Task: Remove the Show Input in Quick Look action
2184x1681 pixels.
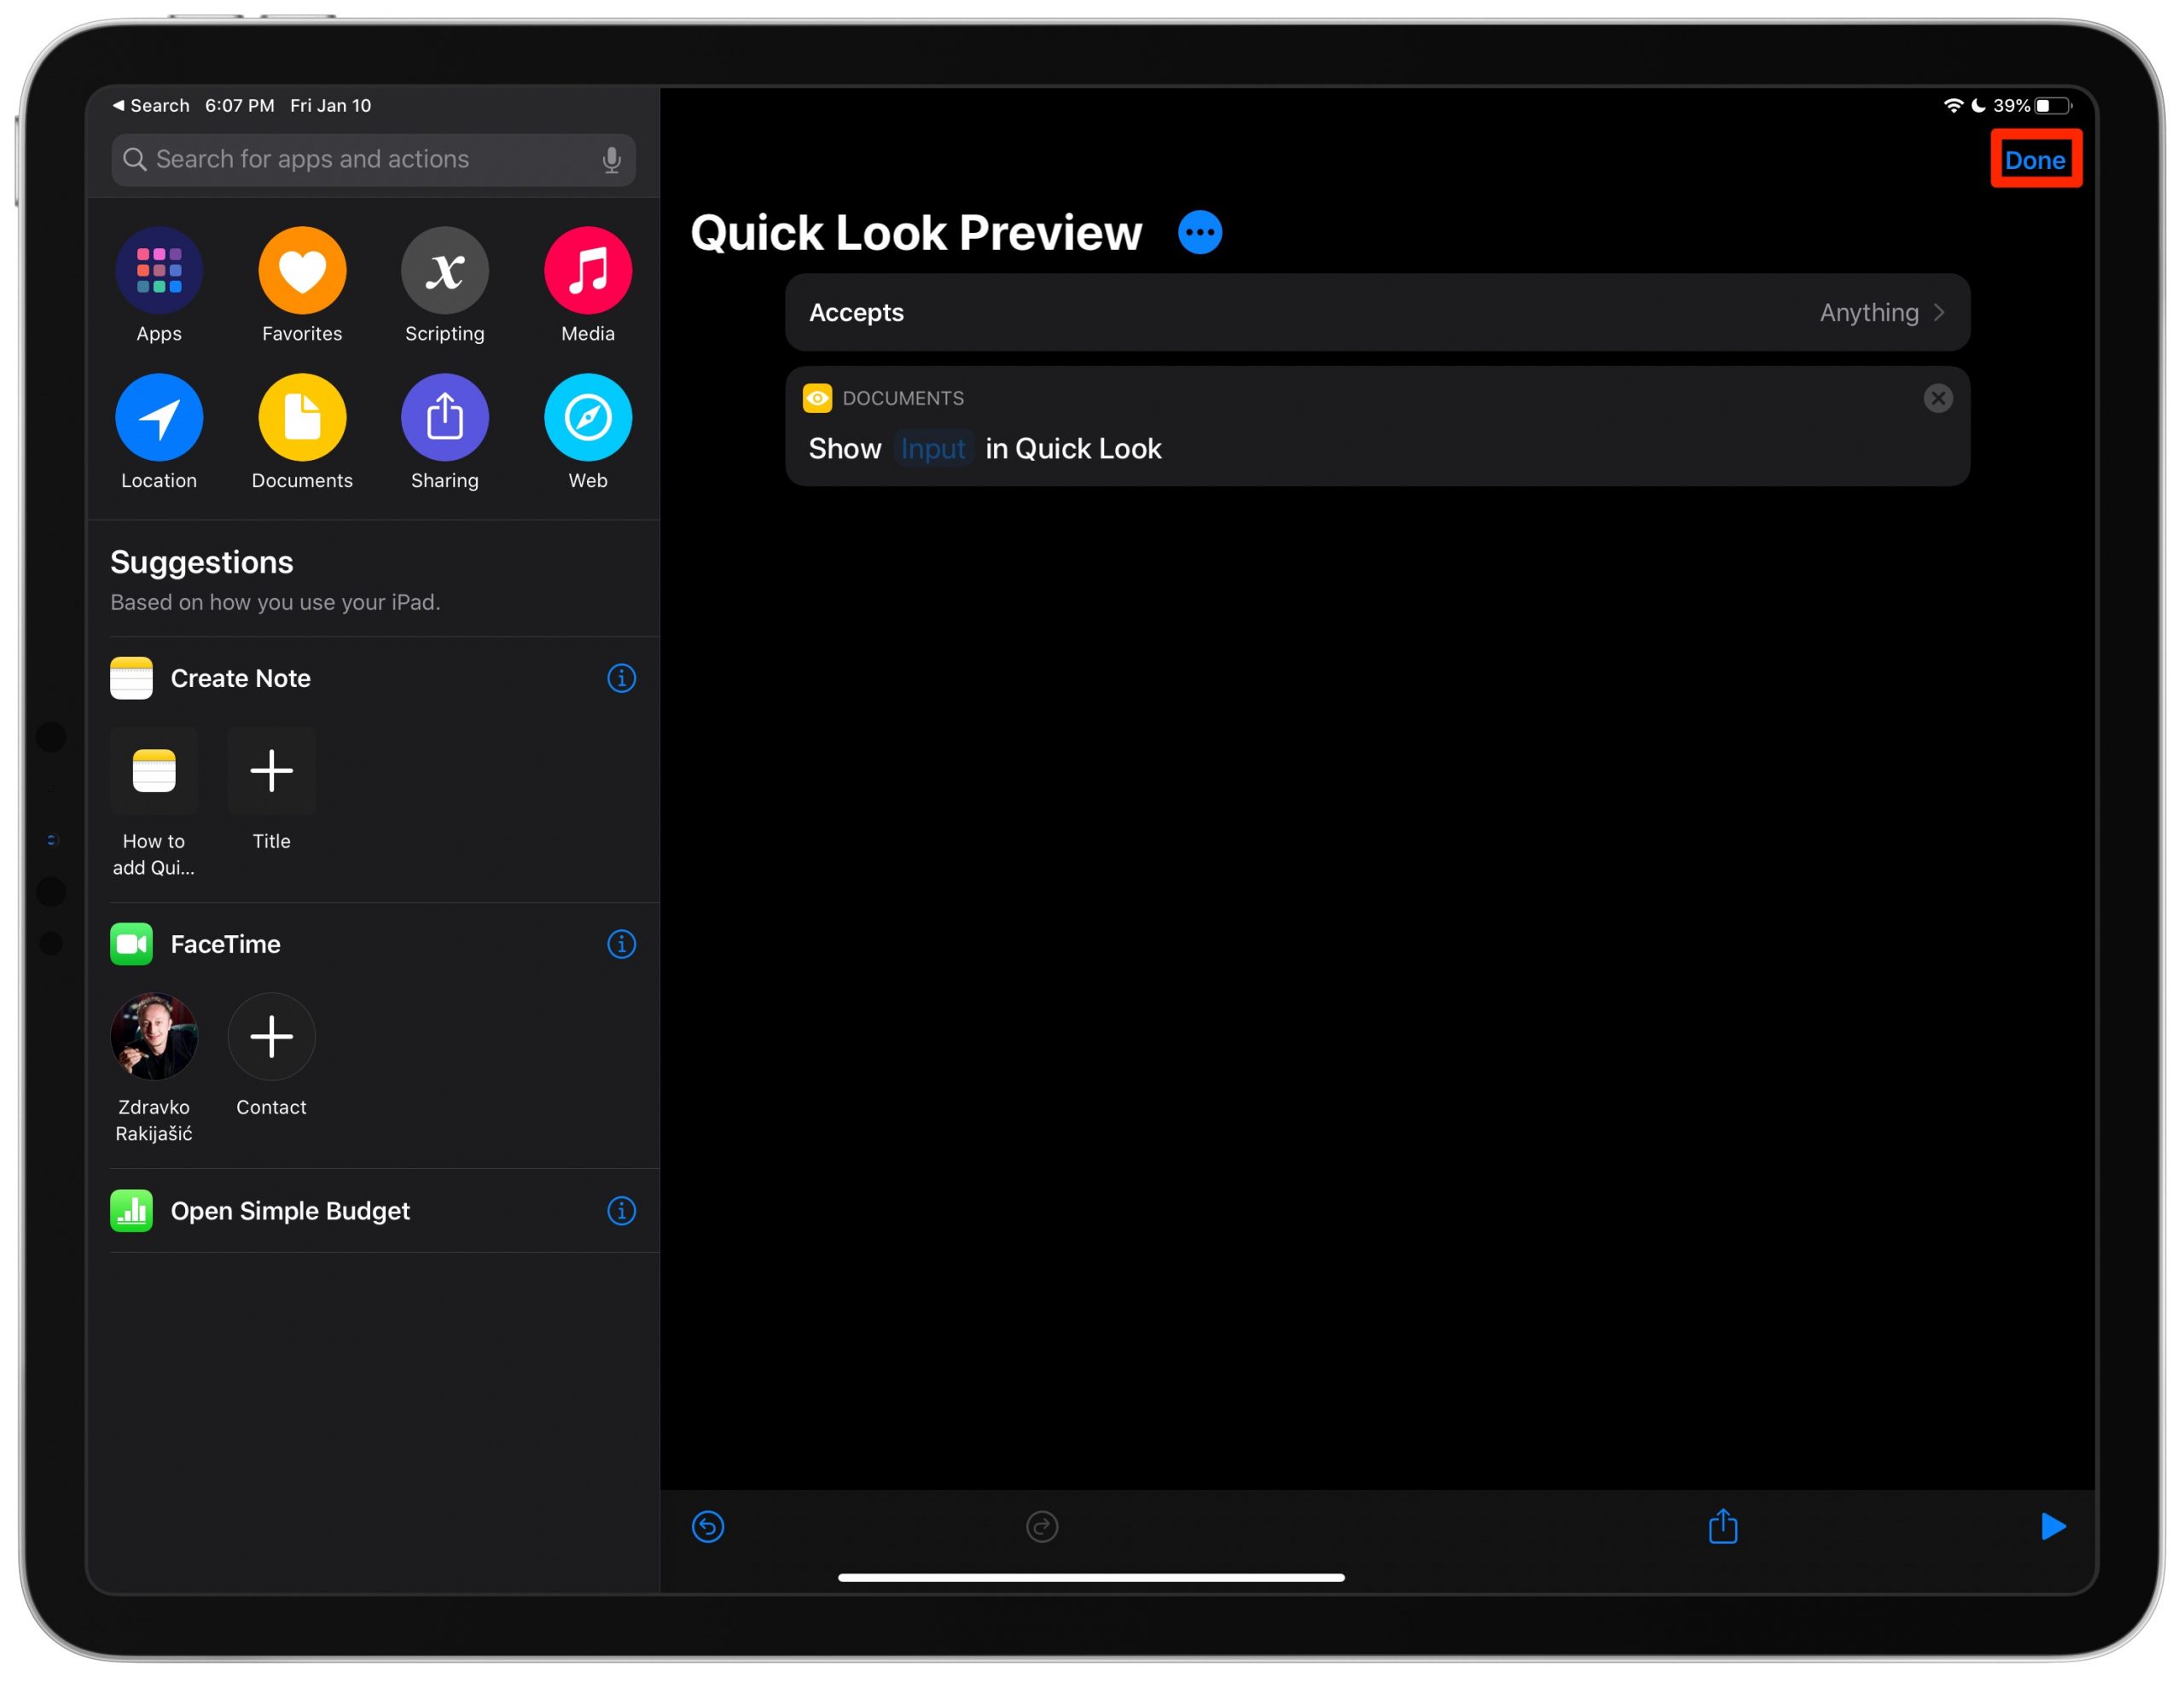Action: click(1937, 398)
